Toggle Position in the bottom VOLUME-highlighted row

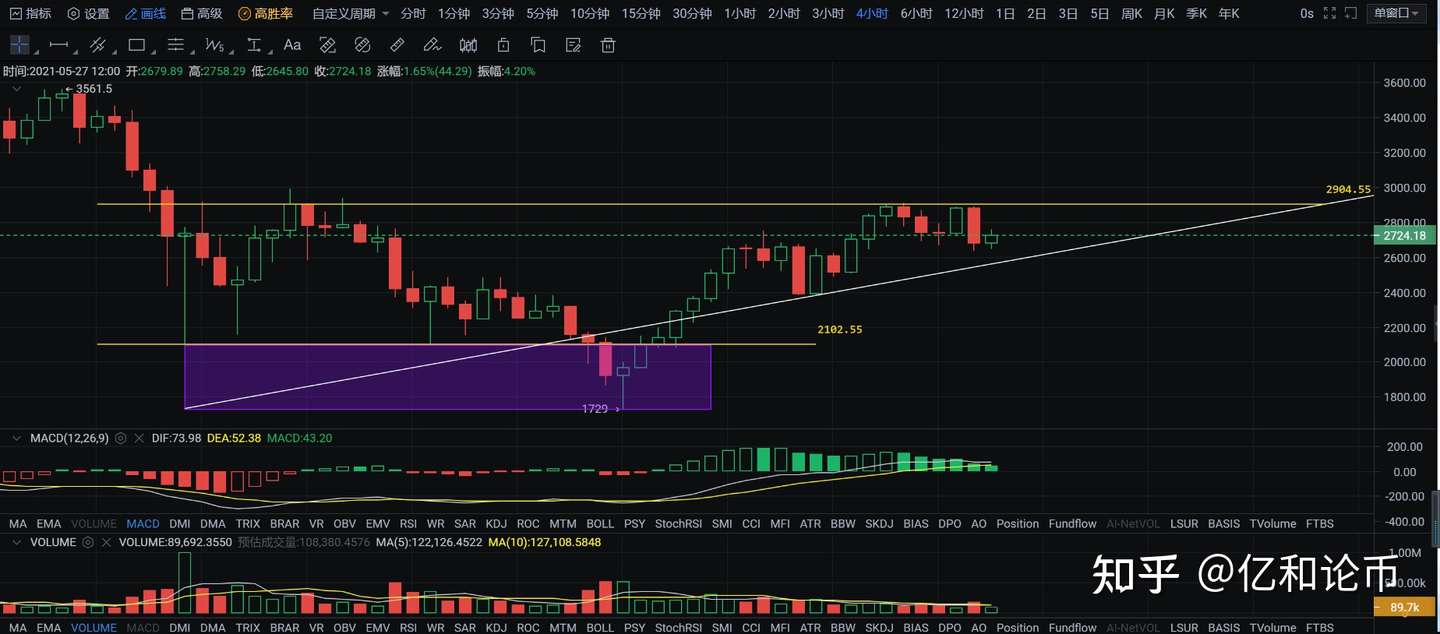coord(1018,628)
